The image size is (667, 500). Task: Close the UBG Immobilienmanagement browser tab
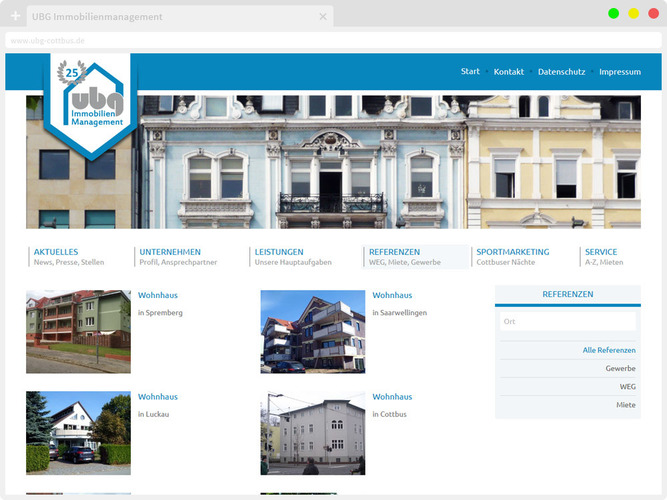323,17
